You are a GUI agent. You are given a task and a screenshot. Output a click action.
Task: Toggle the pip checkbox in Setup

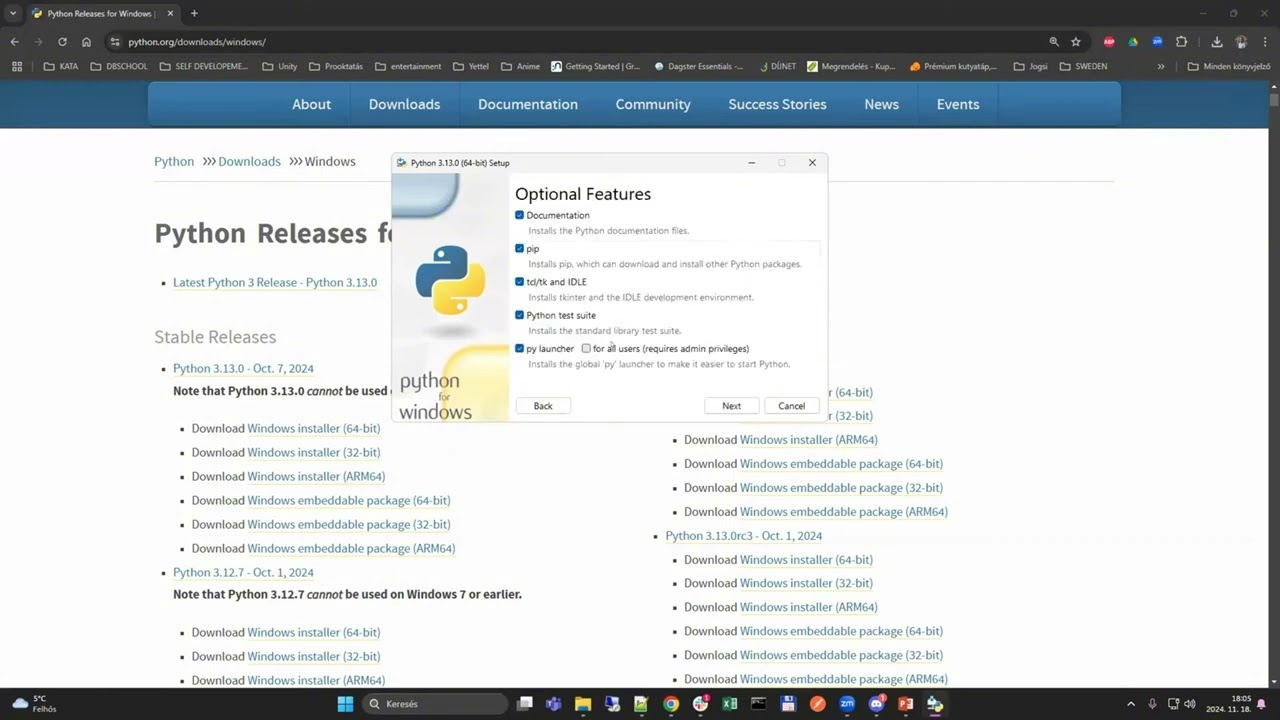519,248
